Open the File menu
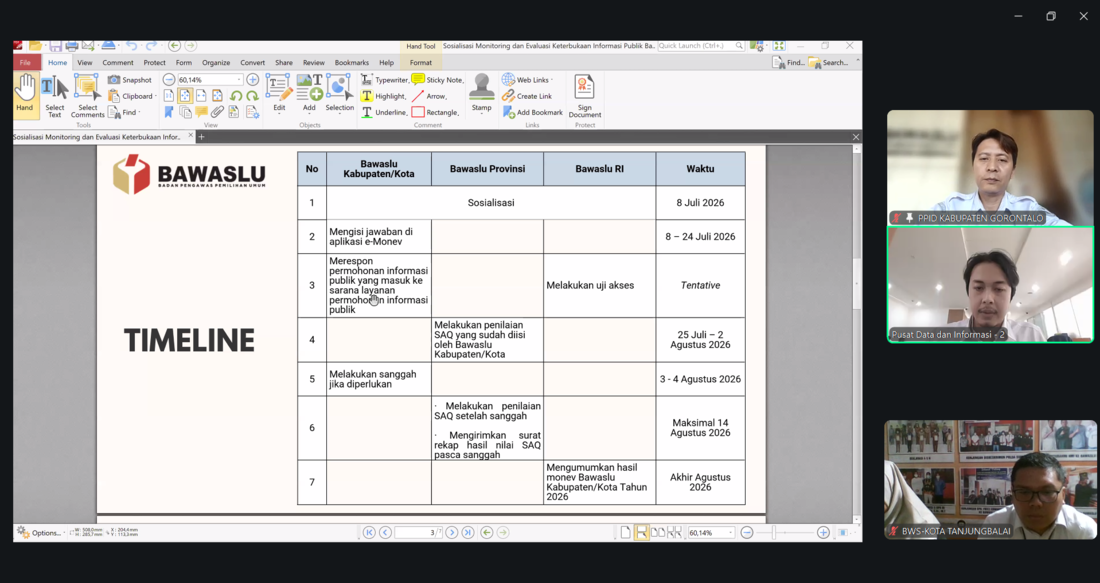Image resolution: width=1100 pixels, height=583 pixels. pos(25,62)
